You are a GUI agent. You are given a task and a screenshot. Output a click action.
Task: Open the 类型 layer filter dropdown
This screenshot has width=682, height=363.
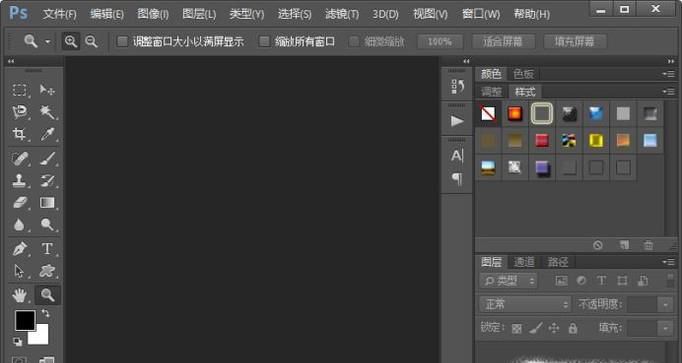[508, 281]
